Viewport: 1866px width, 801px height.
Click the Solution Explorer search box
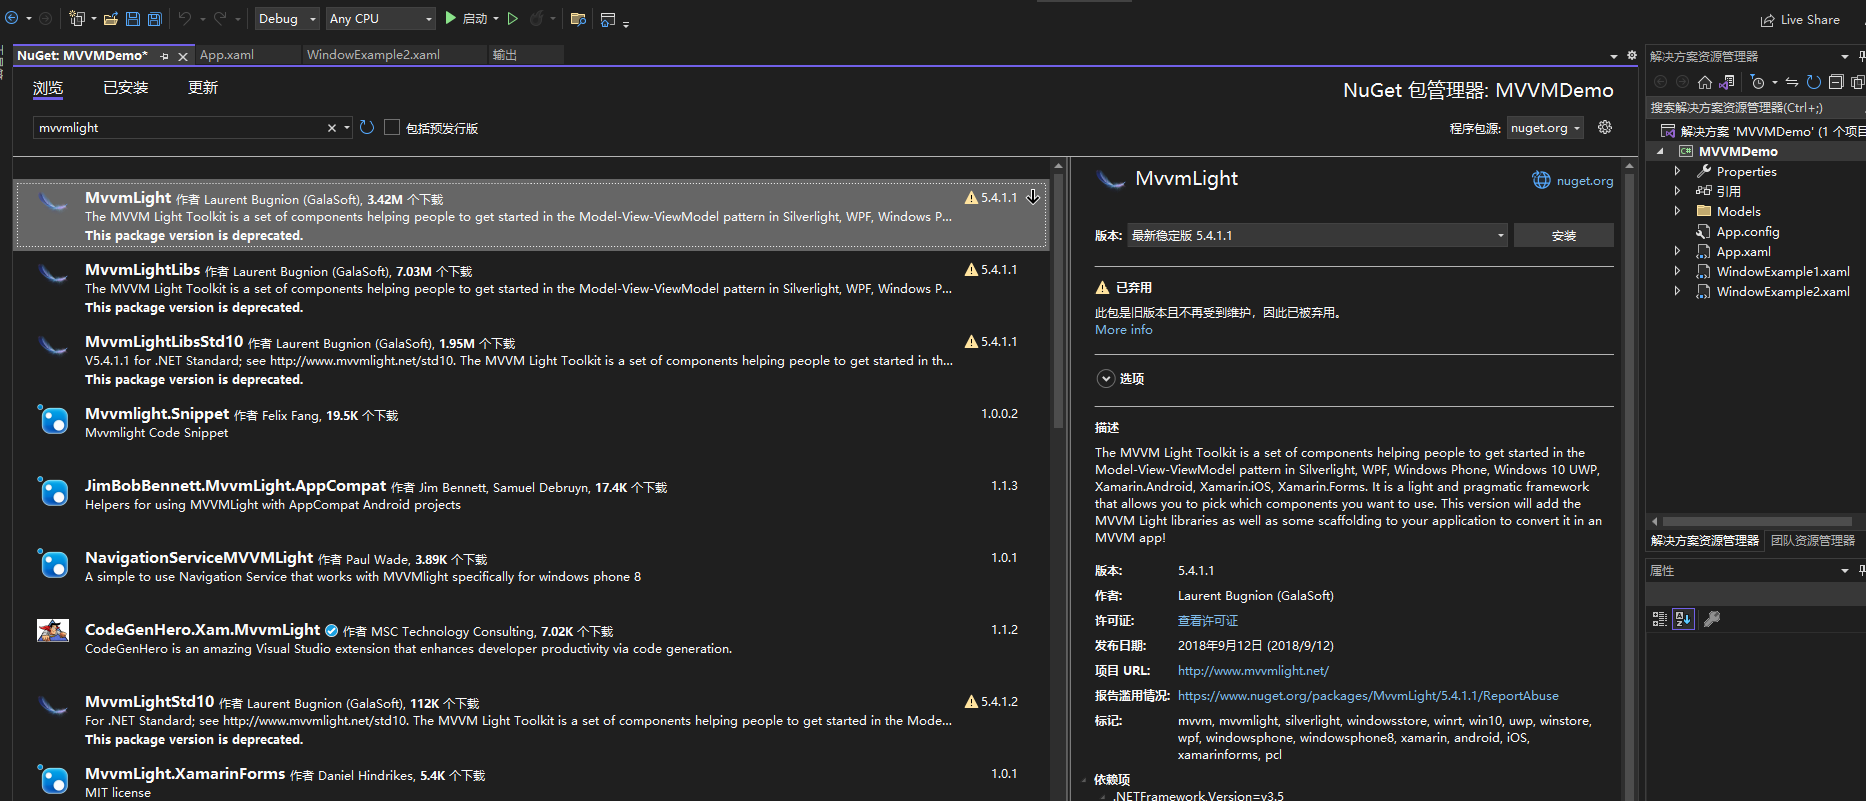pos(1755,107)
